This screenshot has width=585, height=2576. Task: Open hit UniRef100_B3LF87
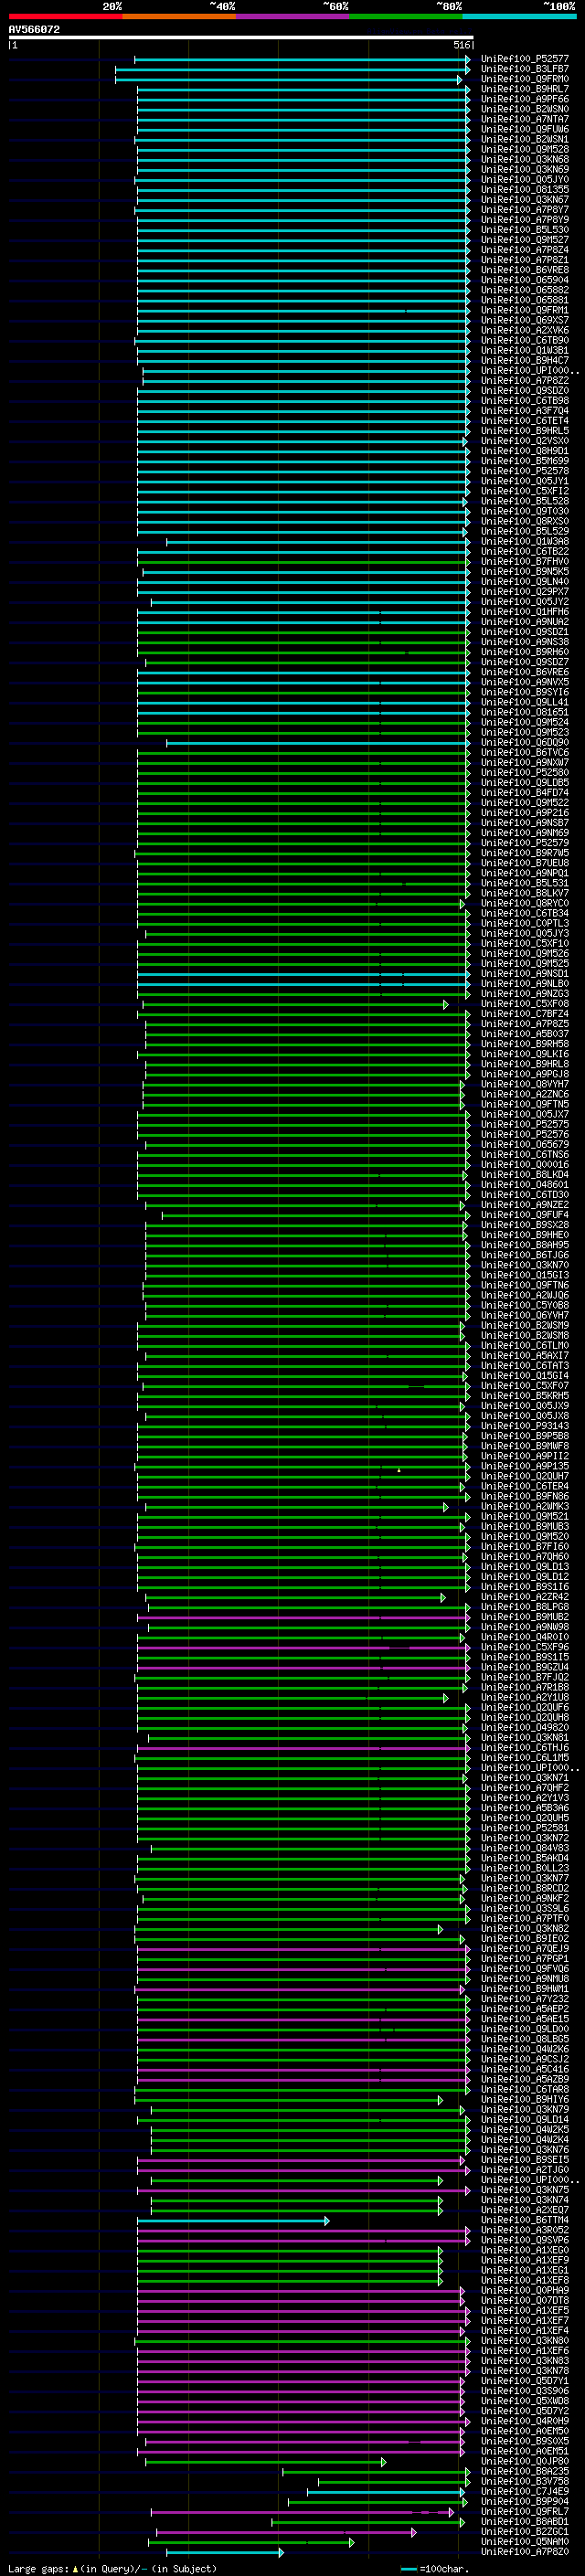coord(524,69)
